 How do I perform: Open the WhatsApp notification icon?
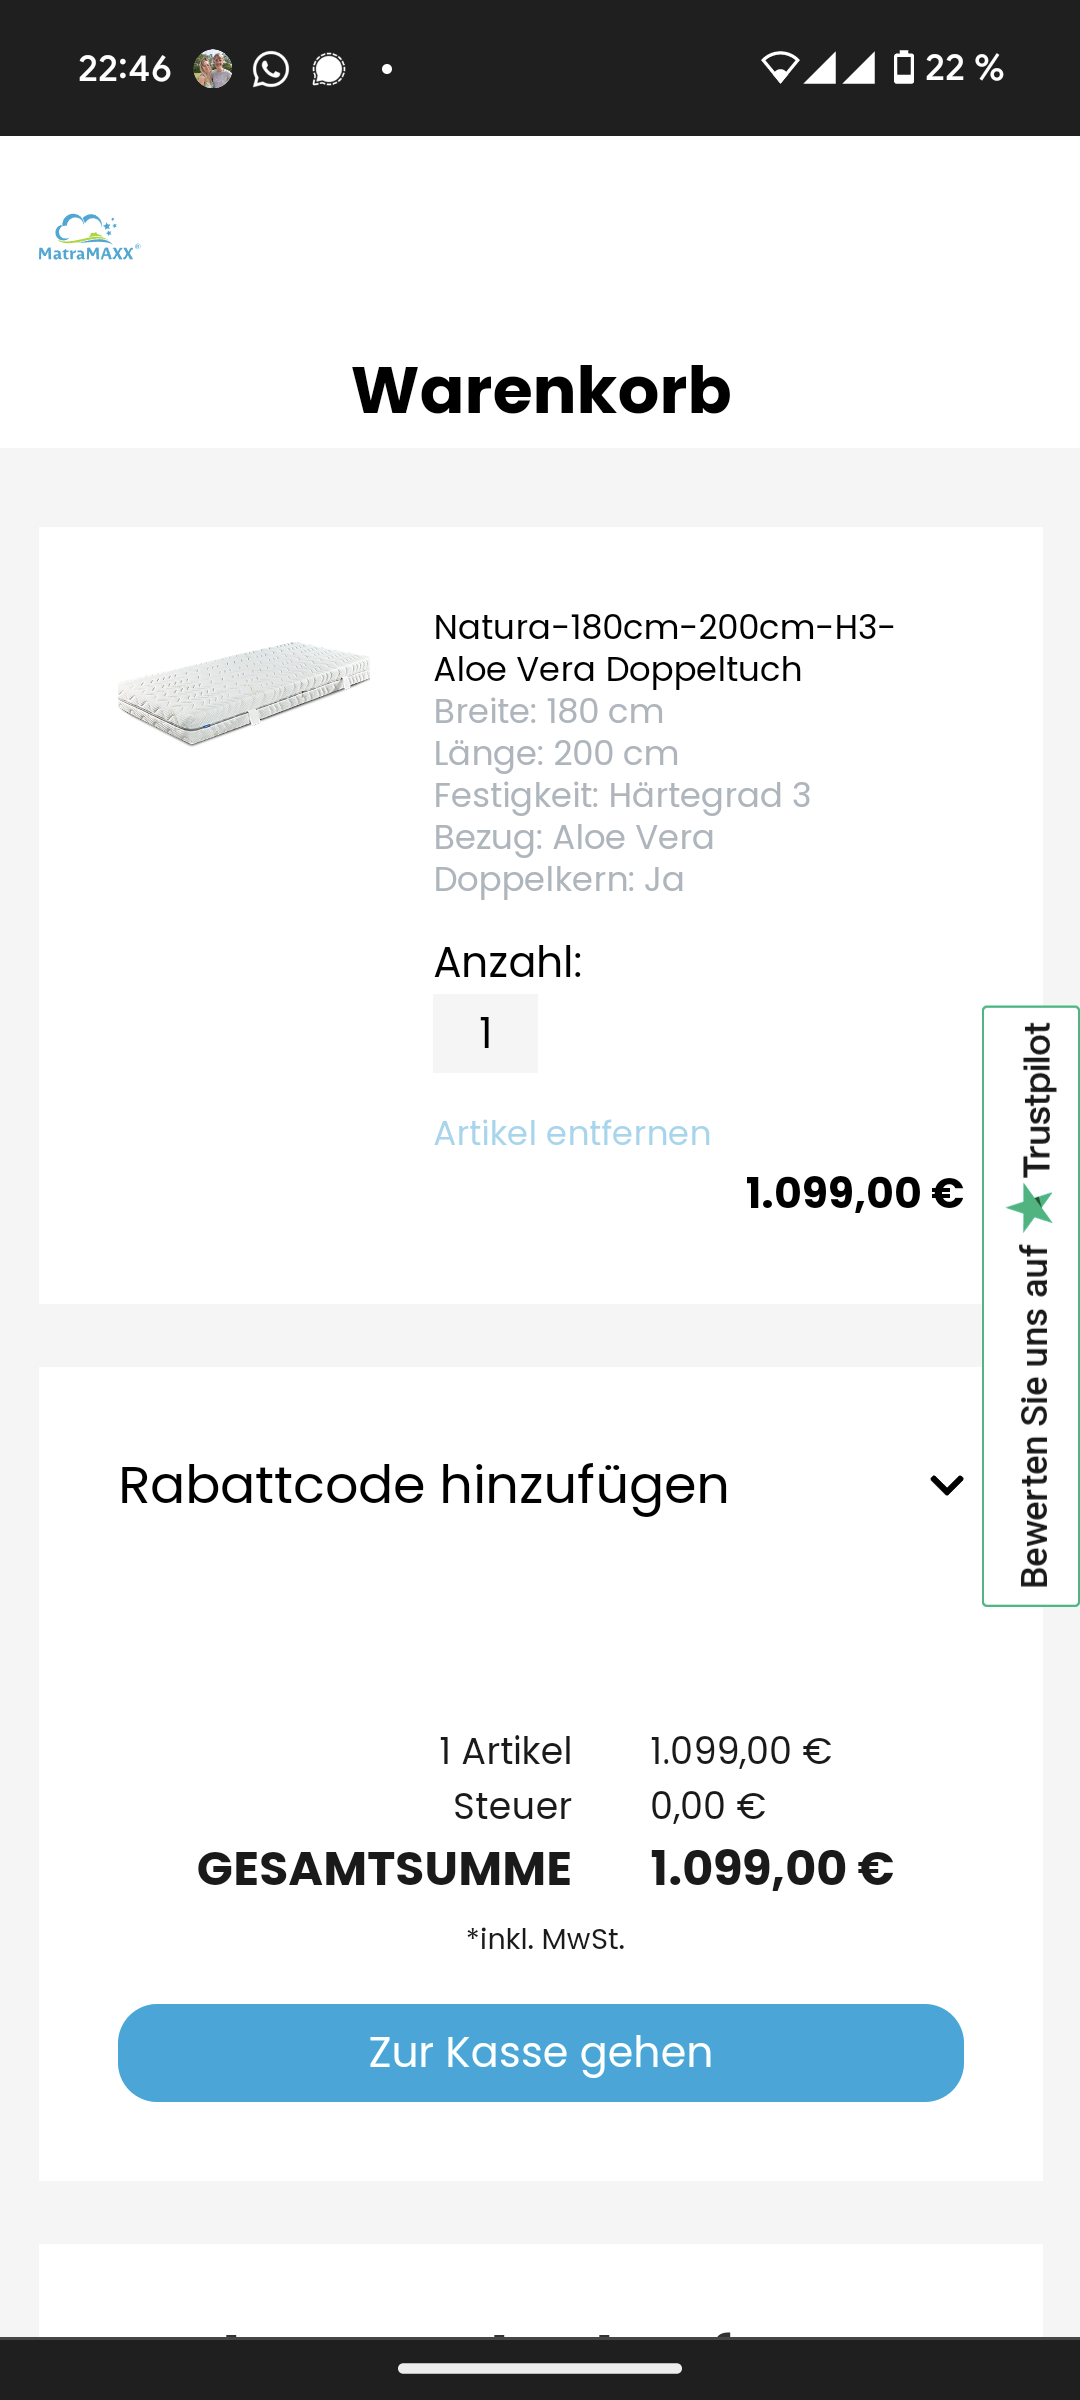click(x=270, y=69)
